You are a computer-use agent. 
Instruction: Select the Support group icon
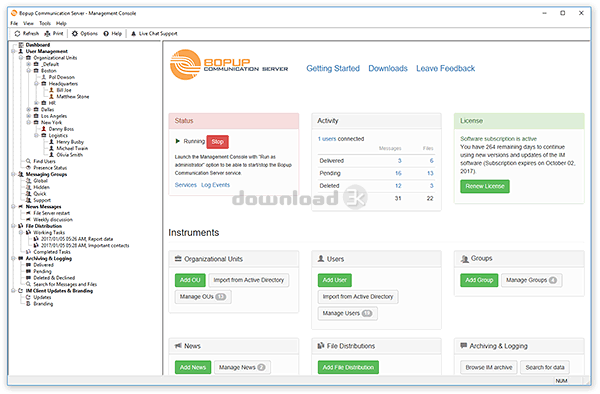point(28,200)
